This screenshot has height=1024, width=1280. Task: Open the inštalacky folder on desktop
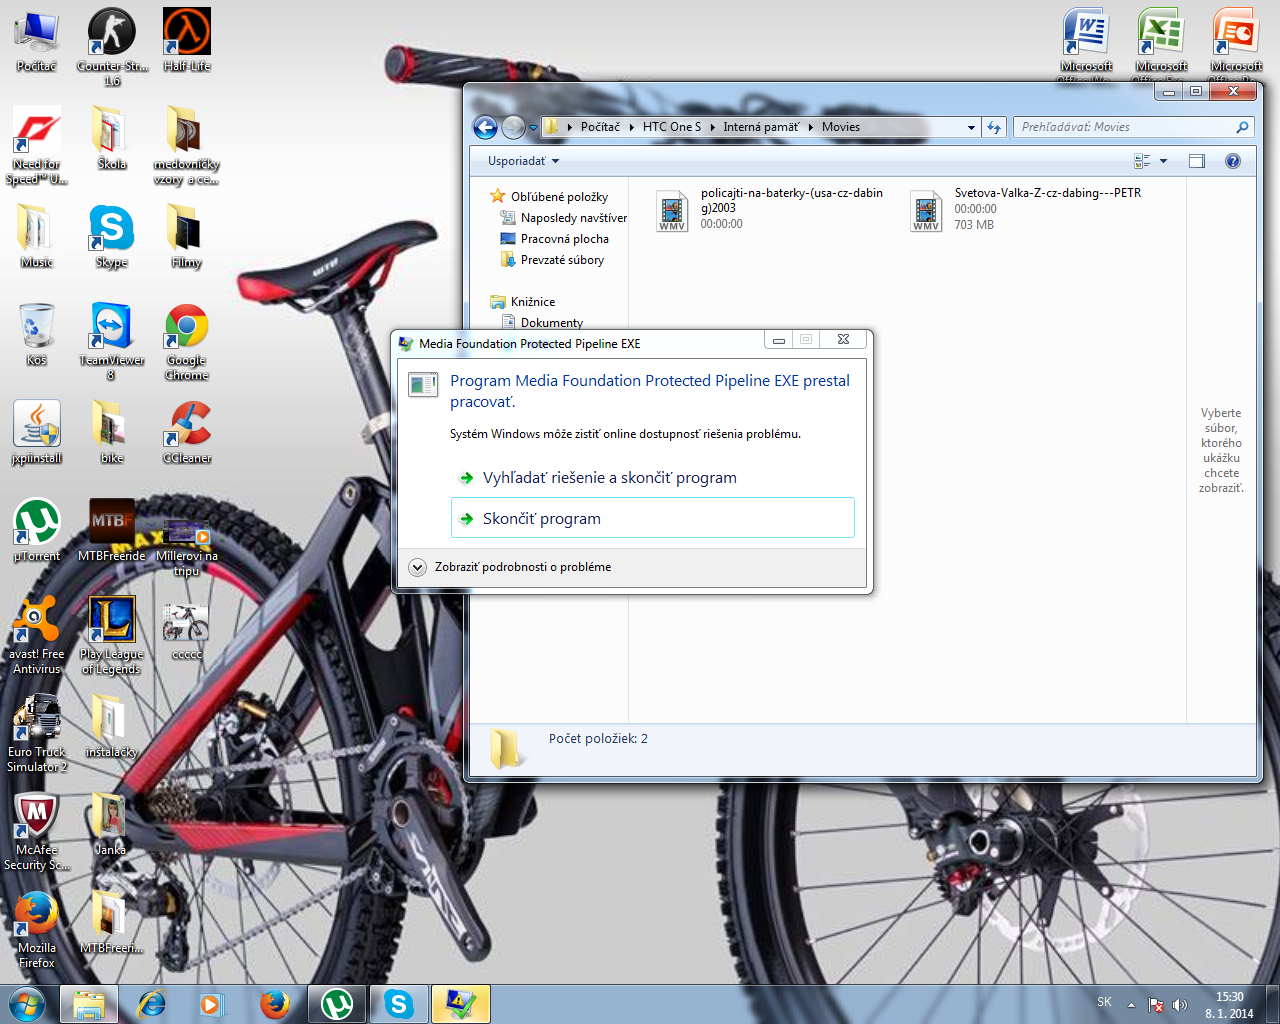pyautogui.click(x=112, y=727)
